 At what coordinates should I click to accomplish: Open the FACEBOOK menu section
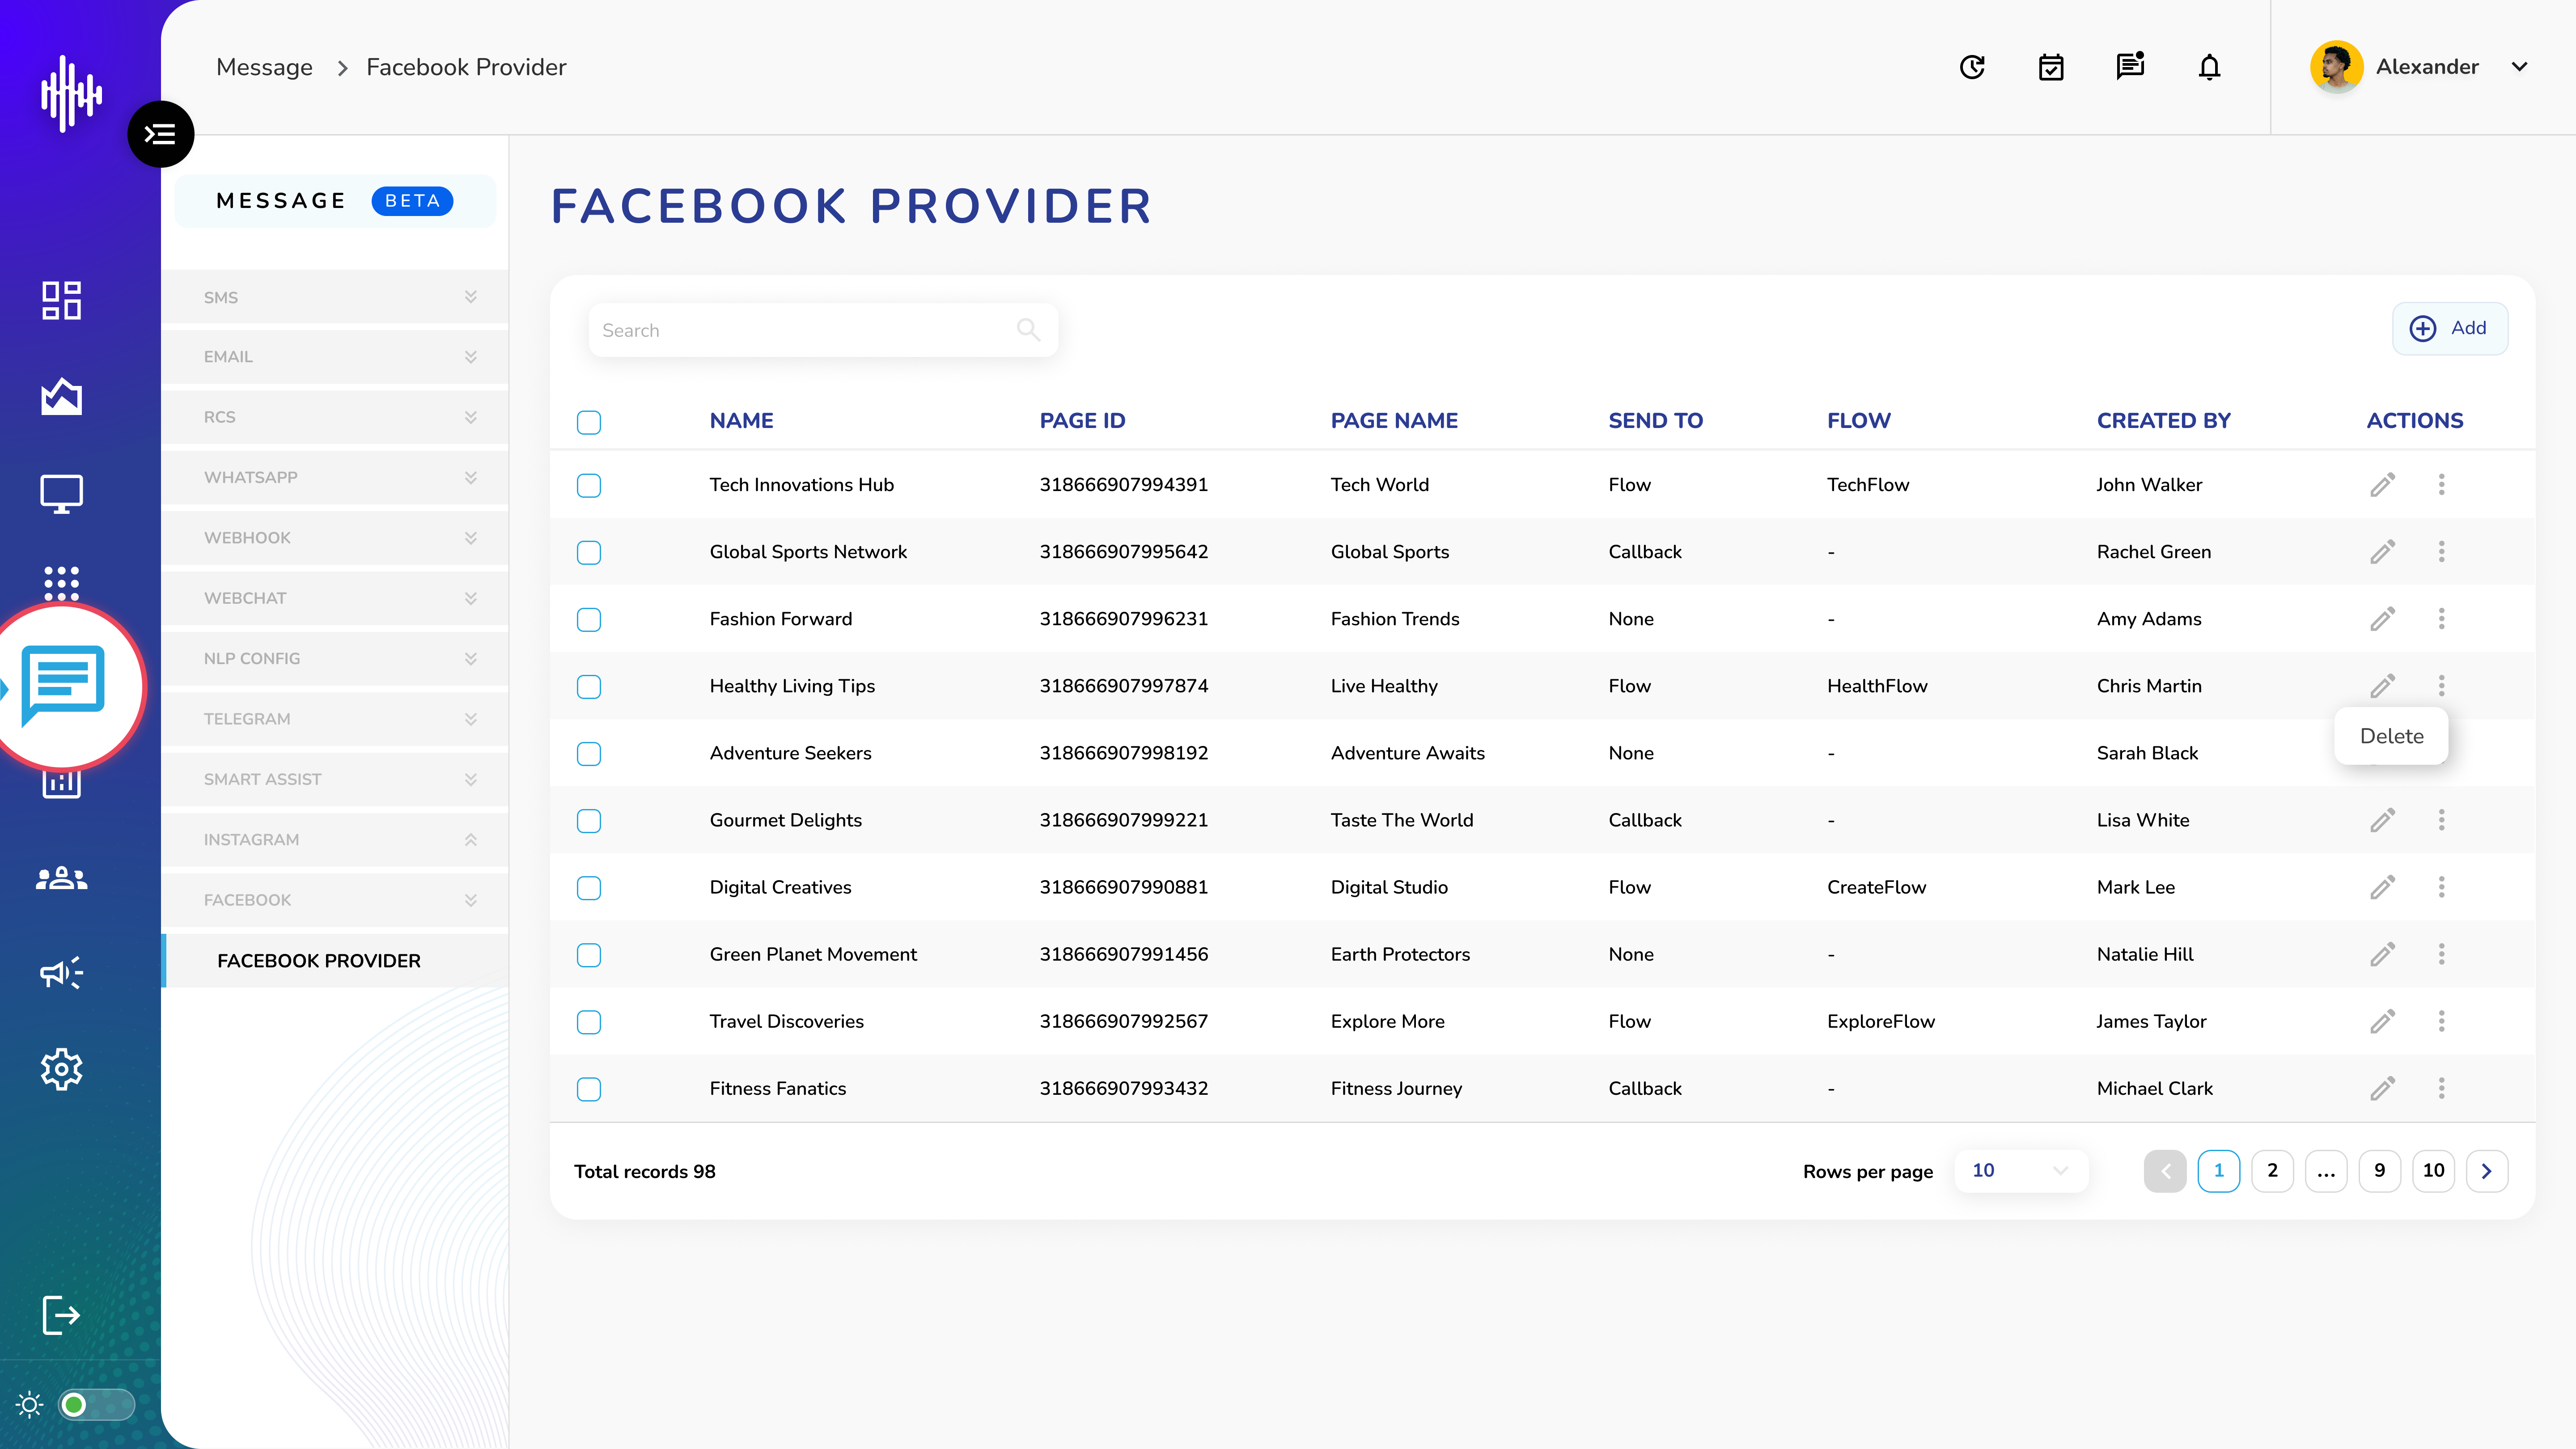click(335, 900)
